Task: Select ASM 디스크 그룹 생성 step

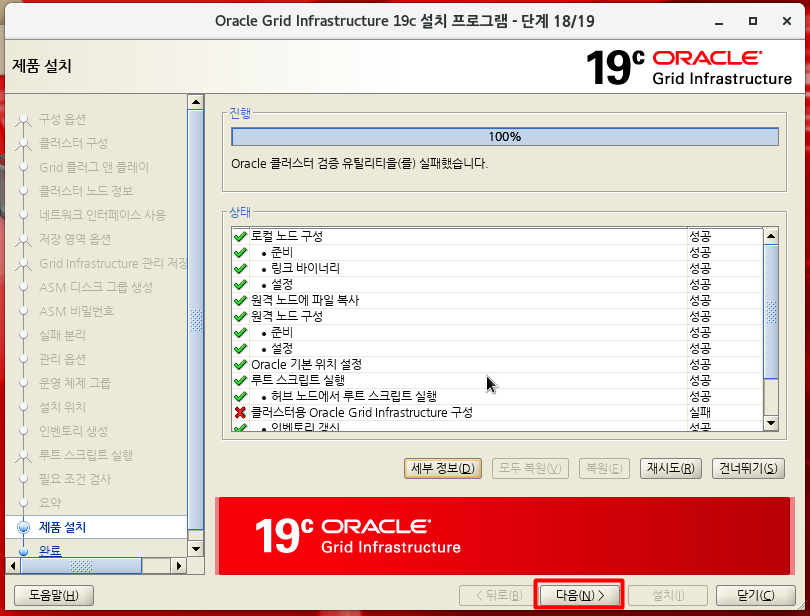Action: click(96, 287)
